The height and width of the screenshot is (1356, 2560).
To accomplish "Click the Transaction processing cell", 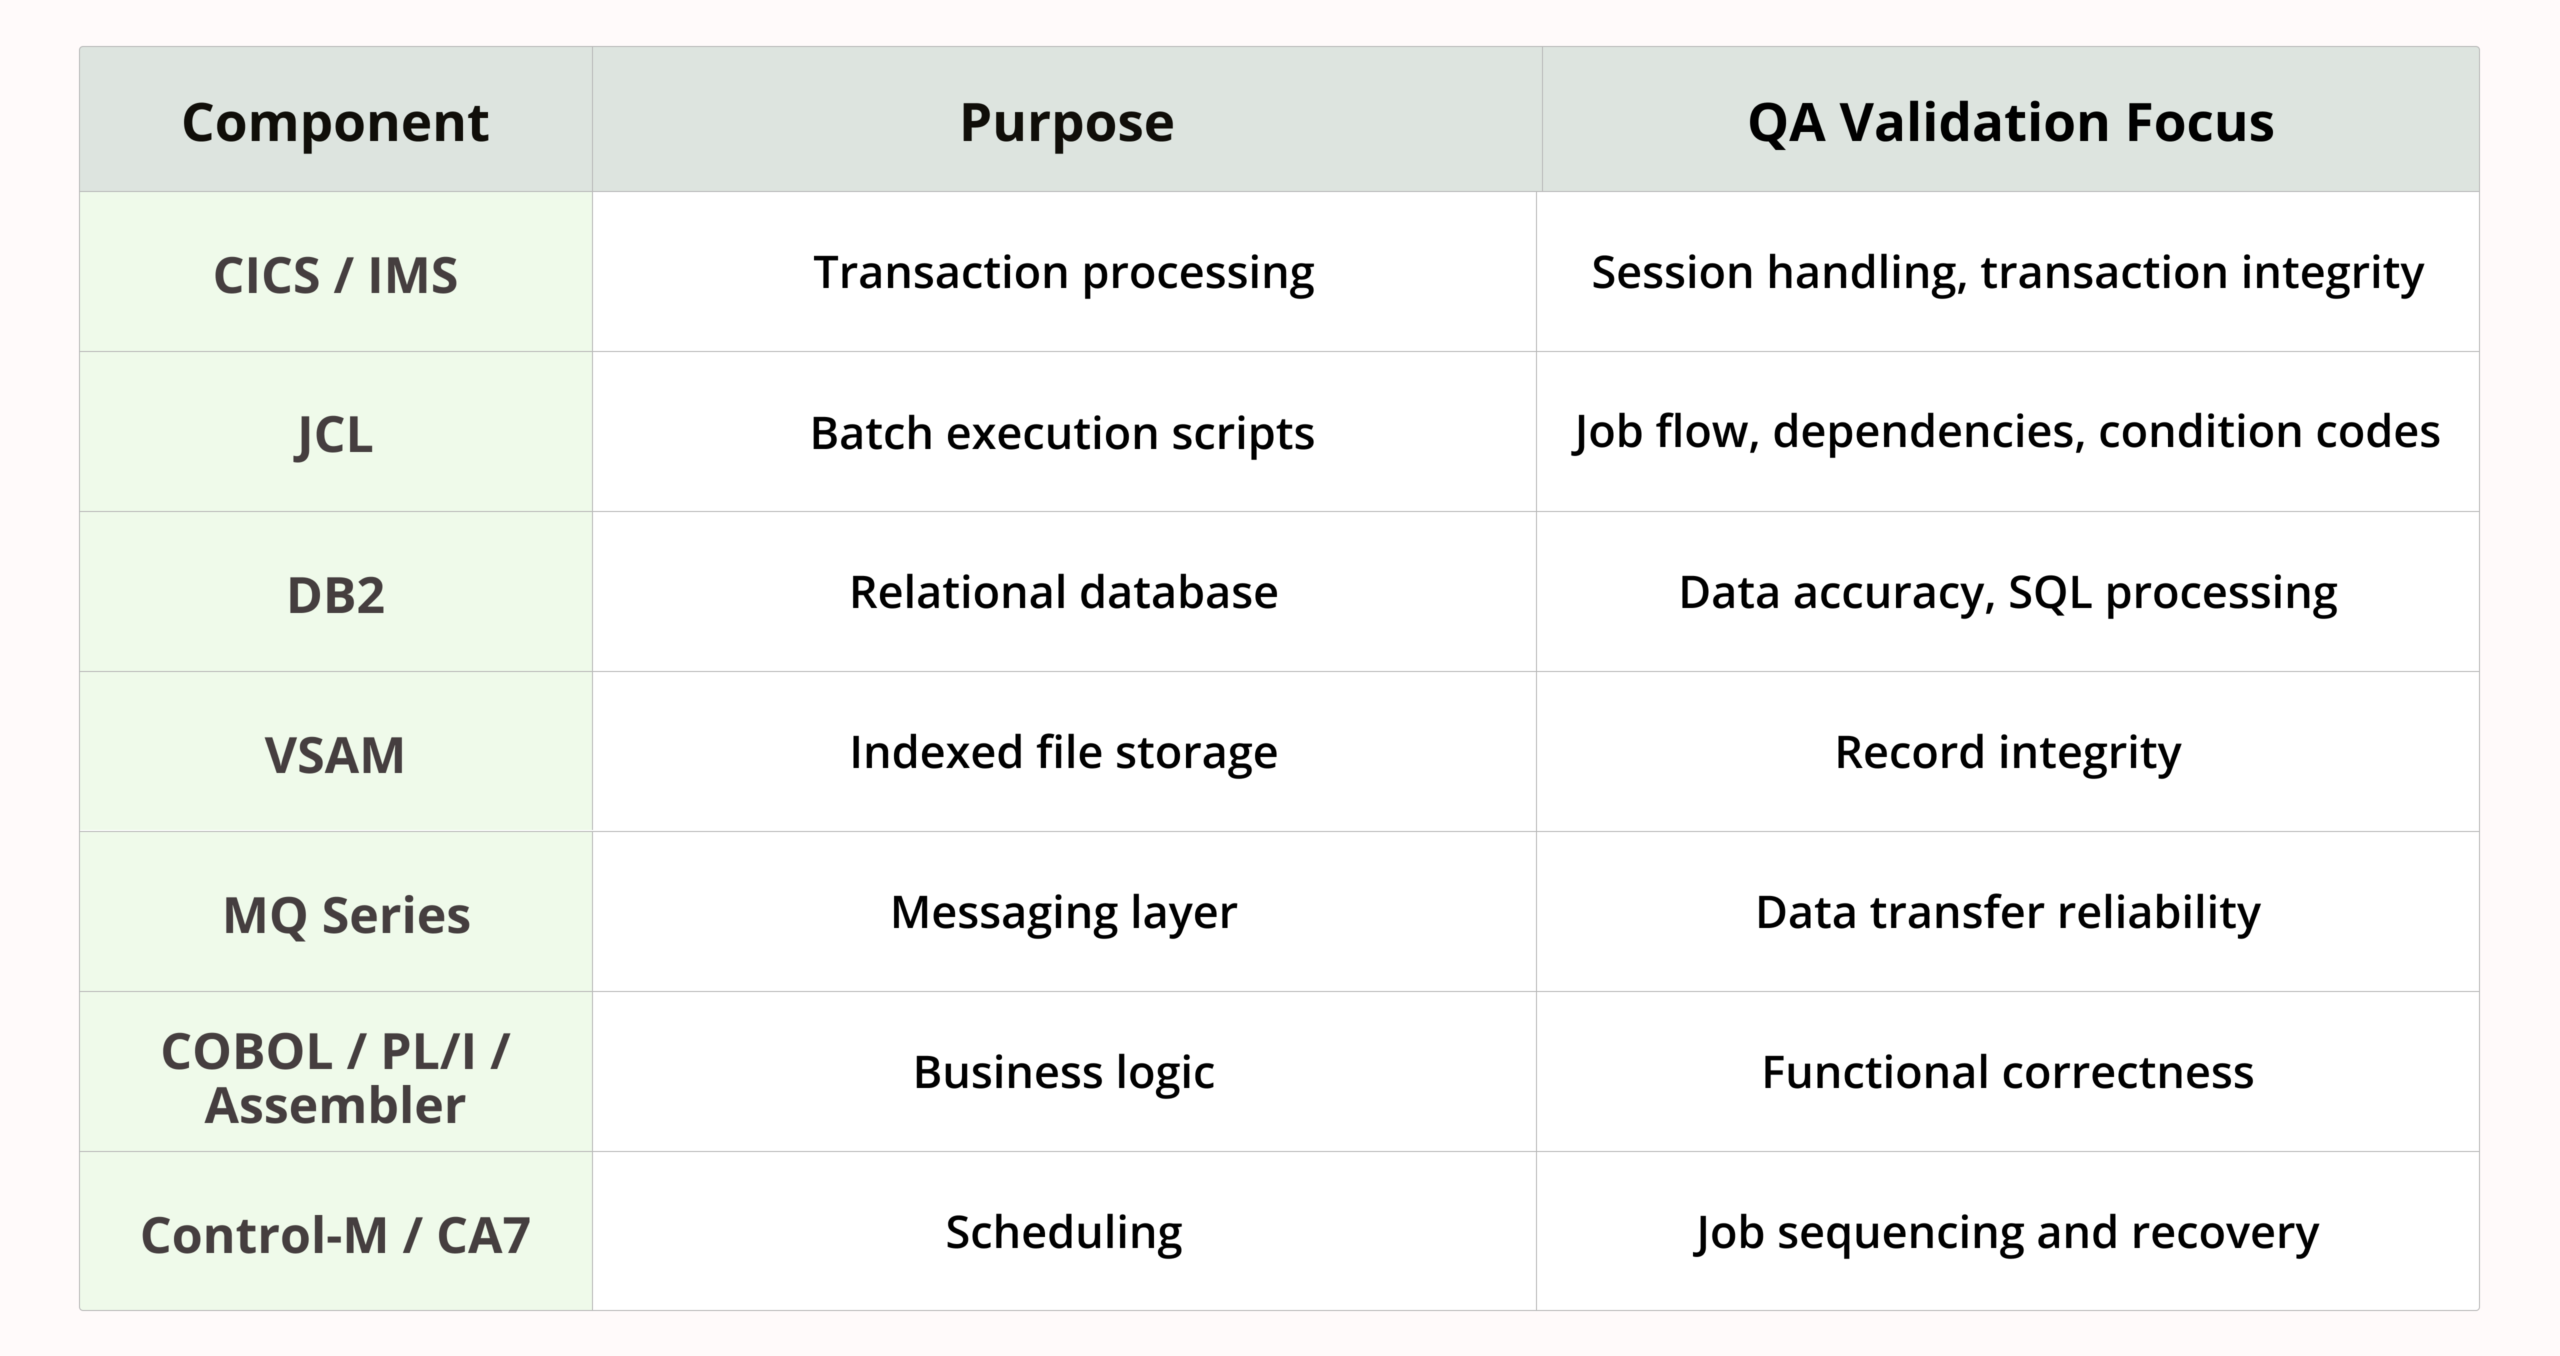I will pyautogui.click(x=1064, y=272).
